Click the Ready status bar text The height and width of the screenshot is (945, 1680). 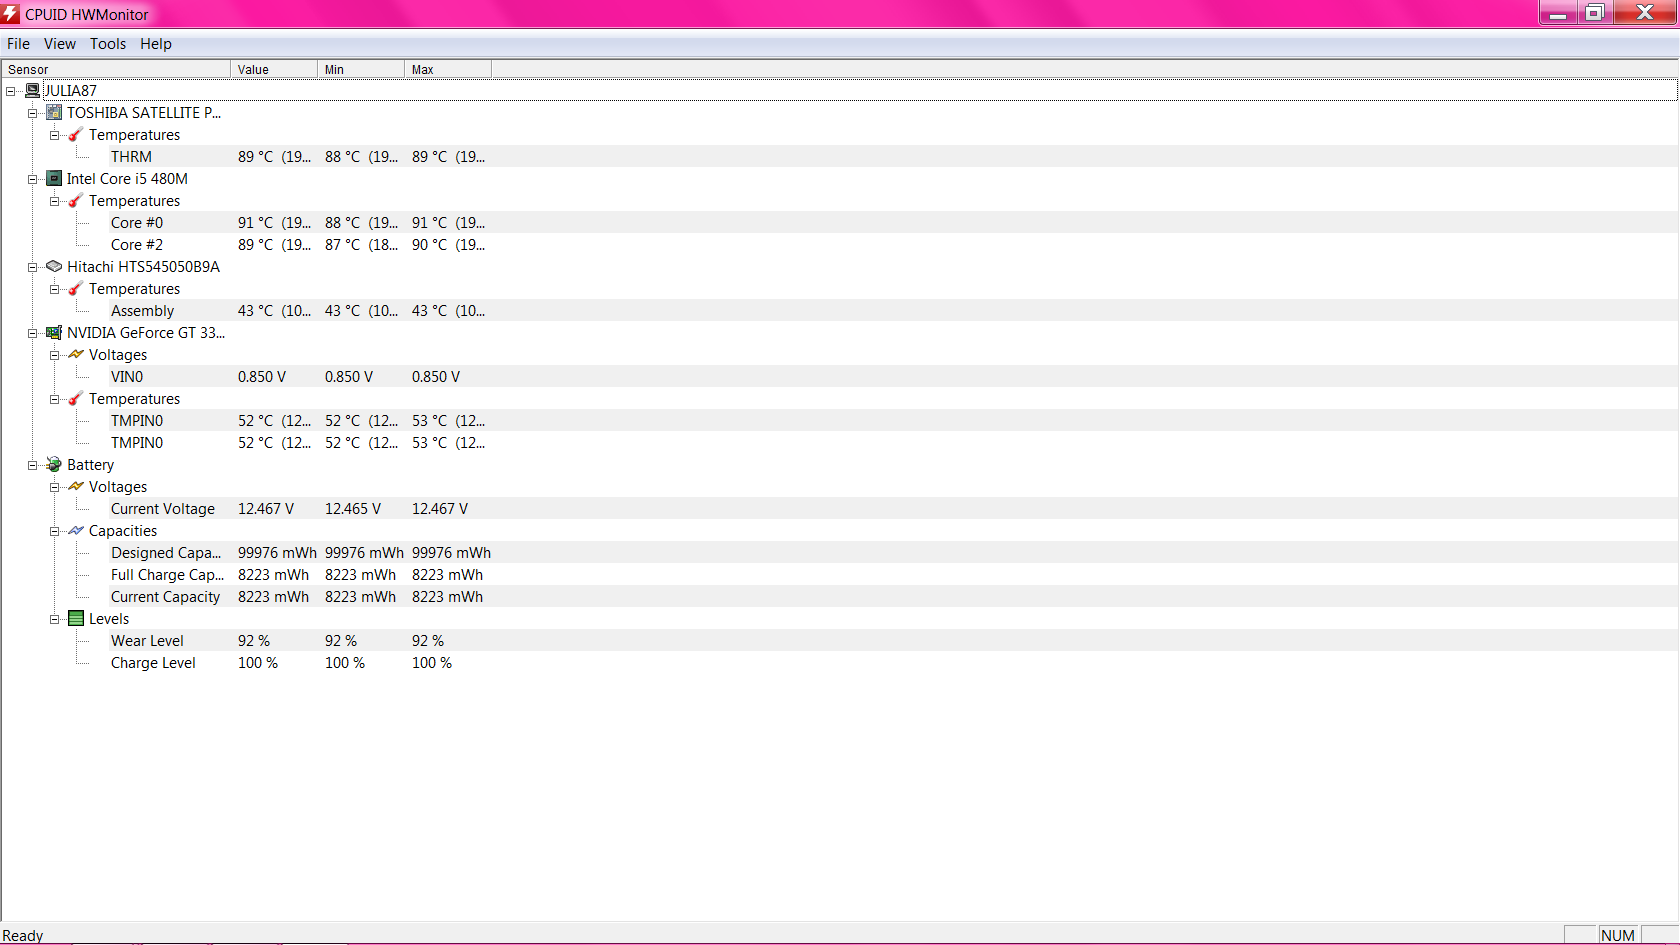23,936
